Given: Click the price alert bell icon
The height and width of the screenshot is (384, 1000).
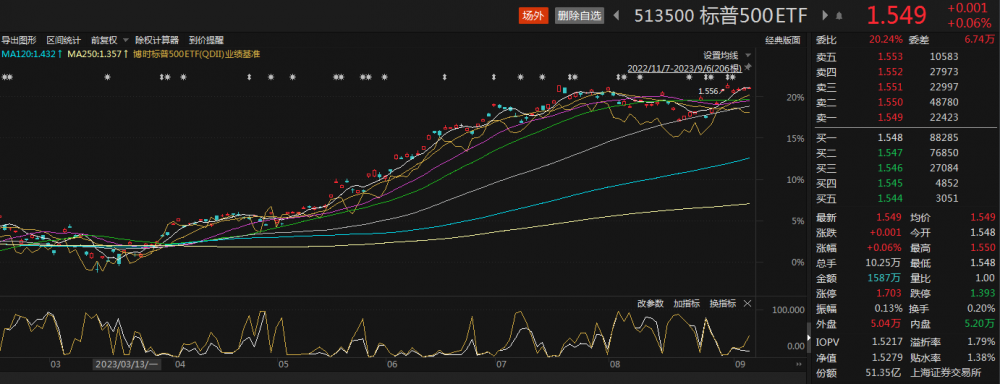Looking at the screenshot, I should [x=839, y=16].
